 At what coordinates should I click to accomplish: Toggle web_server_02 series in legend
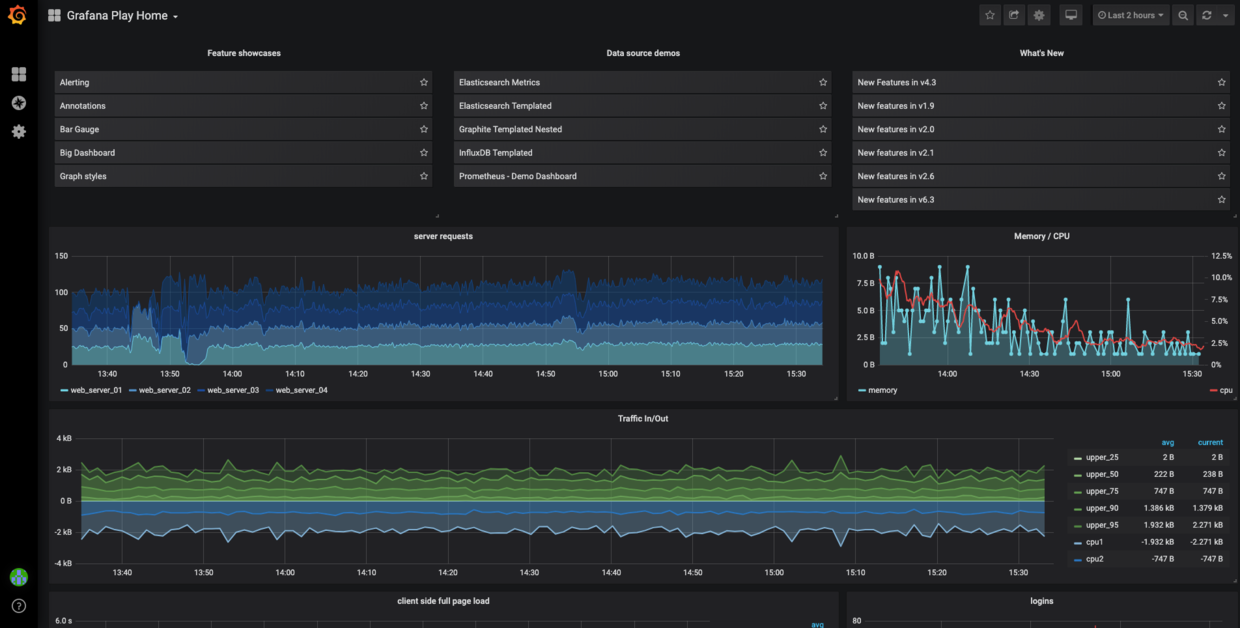(165, 391)
